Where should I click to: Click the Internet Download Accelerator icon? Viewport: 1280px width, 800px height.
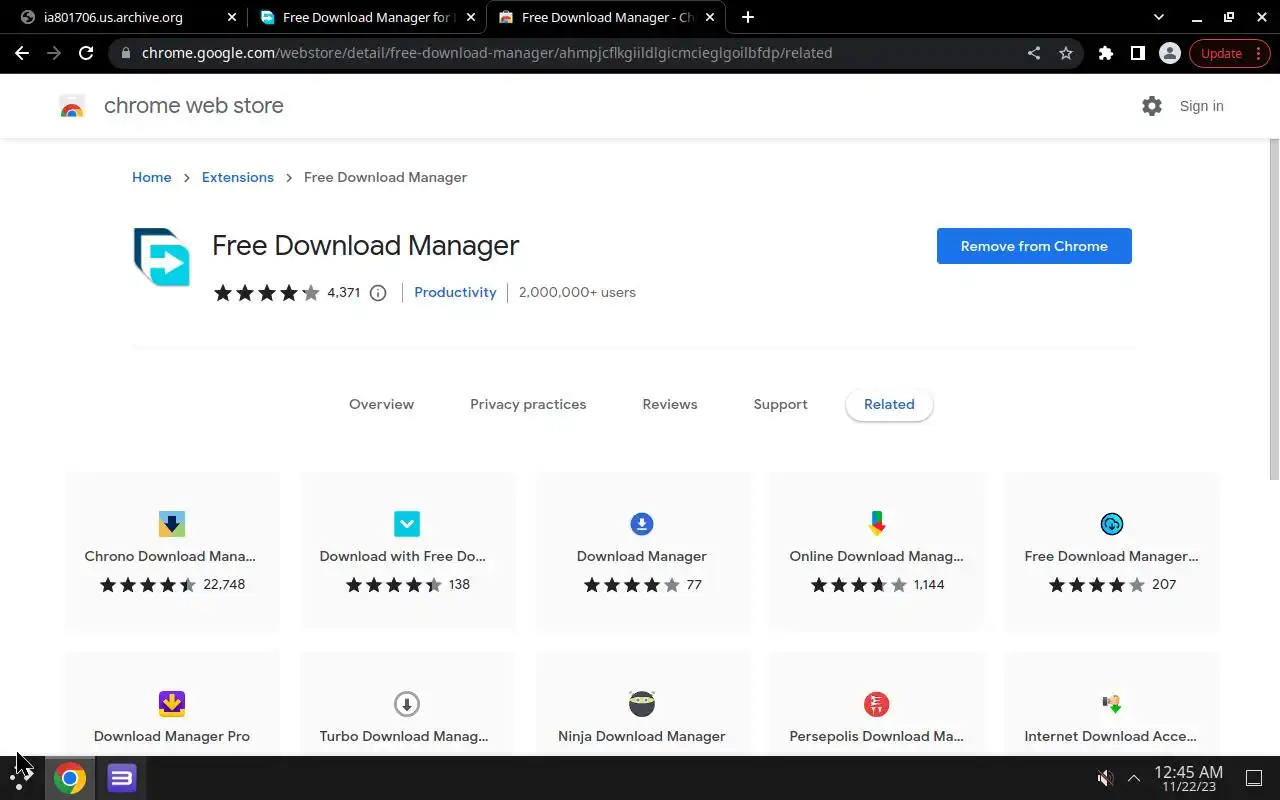pyautogui.click(x=1111, y=704)
